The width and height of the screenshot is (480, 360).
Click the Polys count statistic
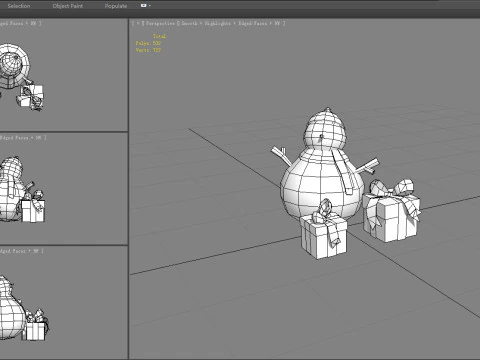(148, 43)
